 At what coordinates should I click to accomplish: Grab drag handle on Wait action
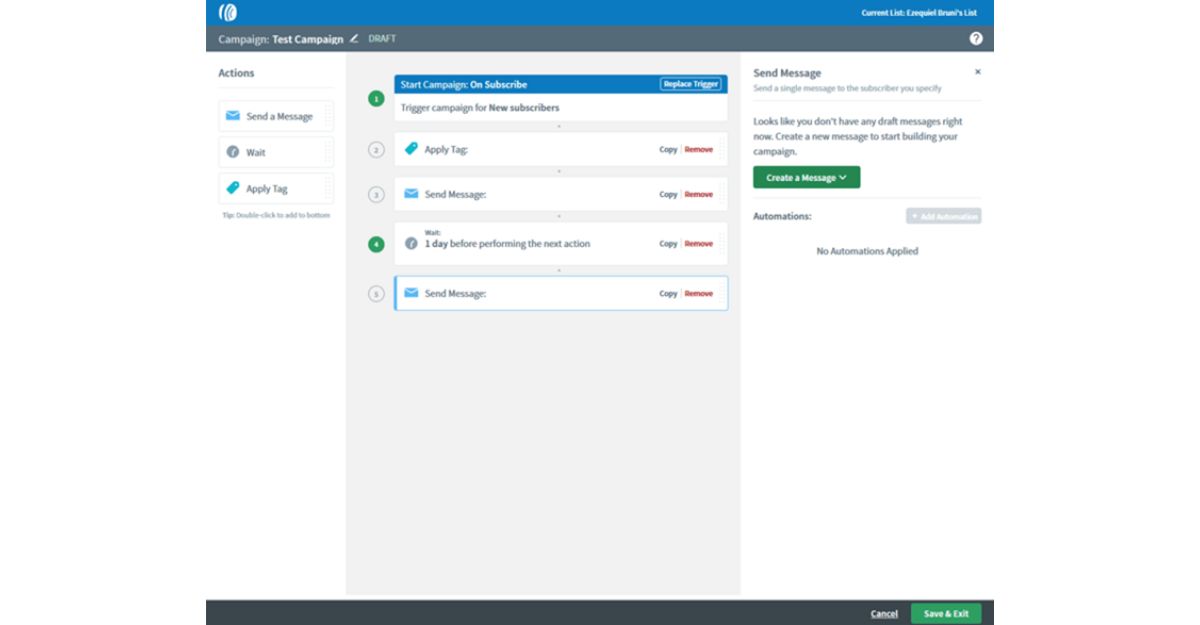pos(328,152)
